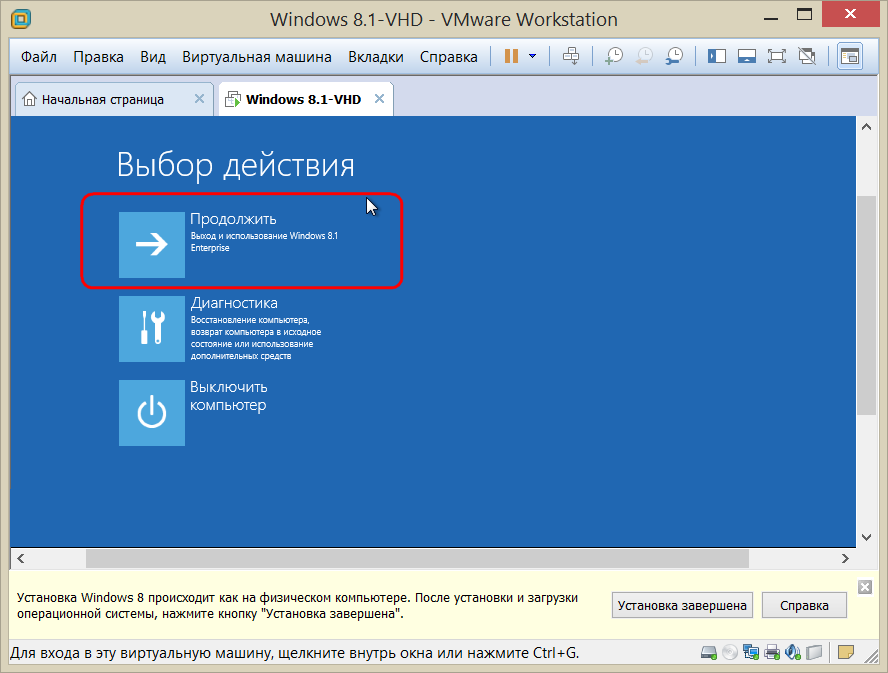Click the Диагностика option text
Image resolution: width=888 pixels, height=673 pixels.
(x=234, y=303)
